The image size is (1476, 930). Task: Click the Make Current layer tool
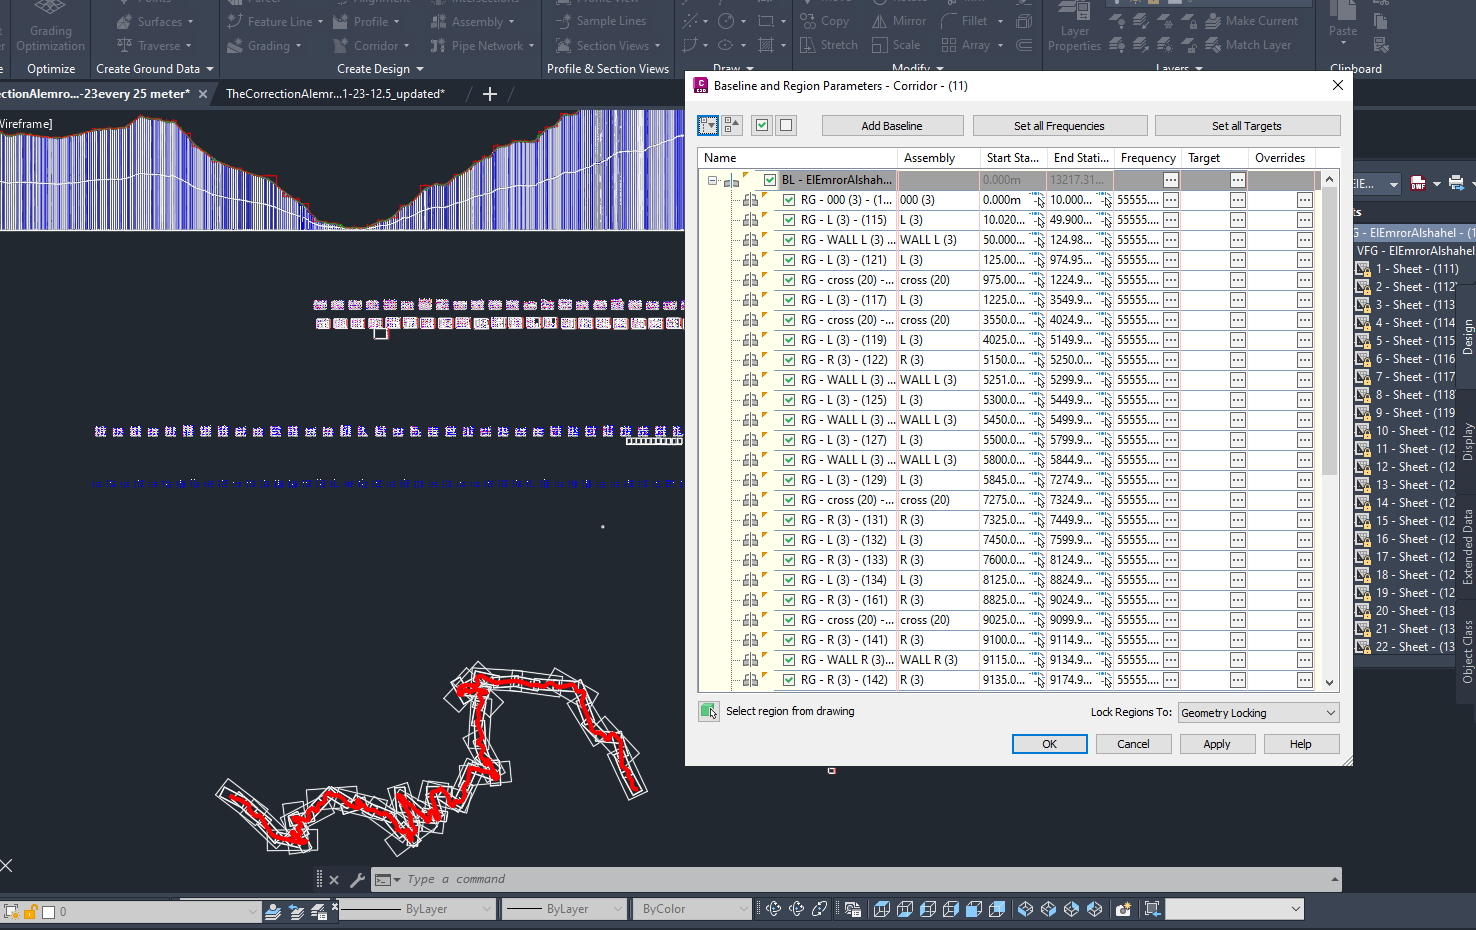1252,21
